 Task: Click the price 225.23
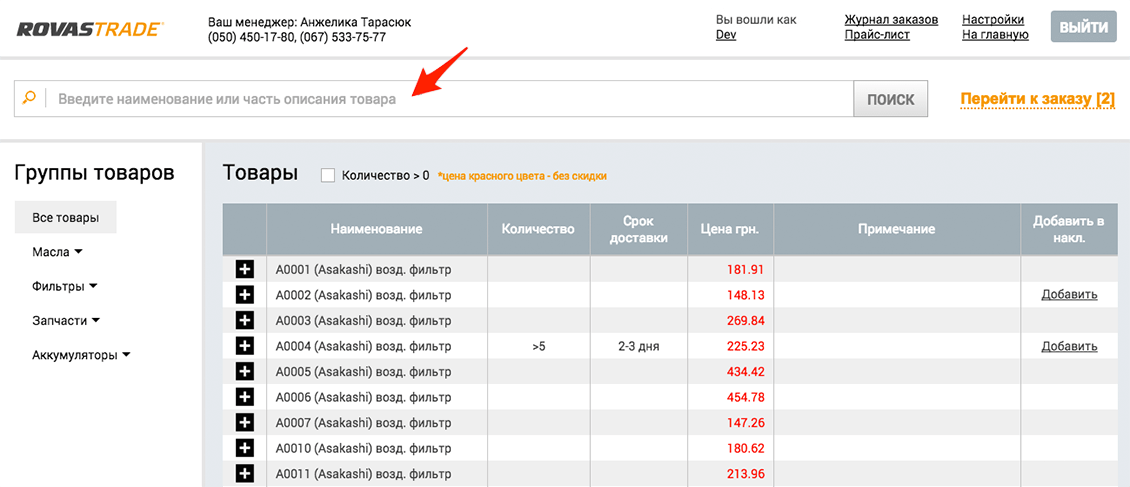(x=747, y=347)
